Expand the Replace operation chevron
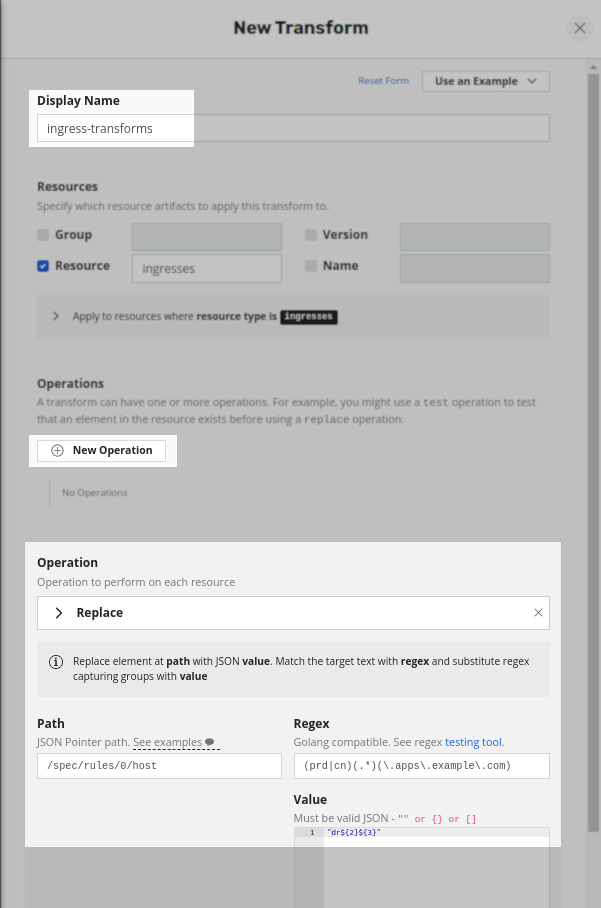The height and width of the screenshot is (908, 601). (58, 613)
